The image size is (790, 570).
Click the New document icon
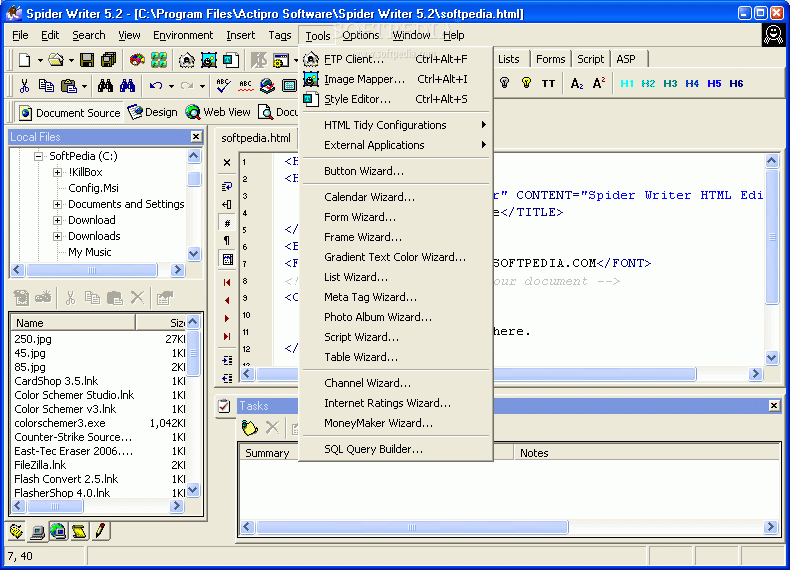[x=24, y=60]
